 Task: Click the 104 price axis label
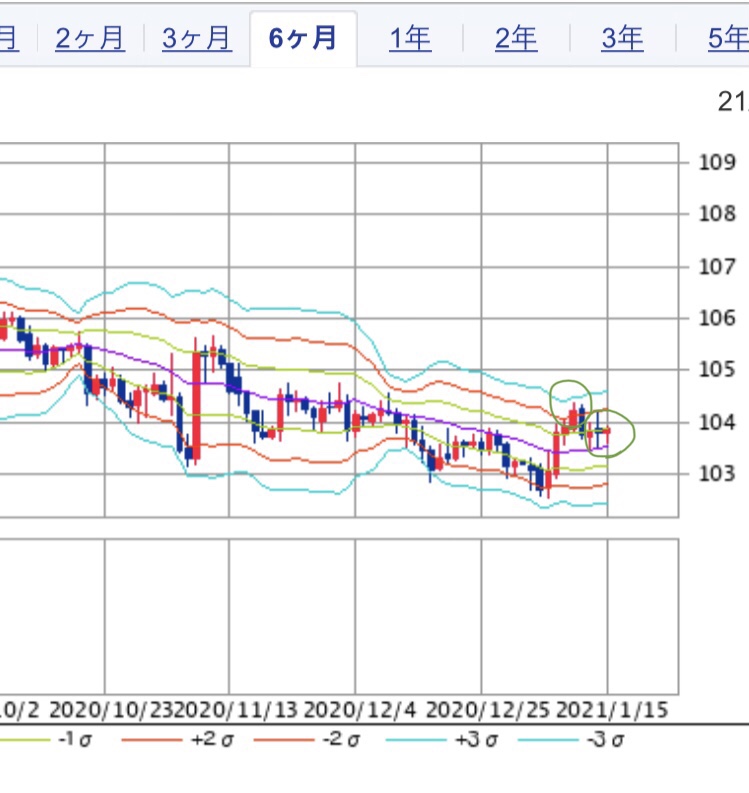pyautogui.click(x=717, y=422)
